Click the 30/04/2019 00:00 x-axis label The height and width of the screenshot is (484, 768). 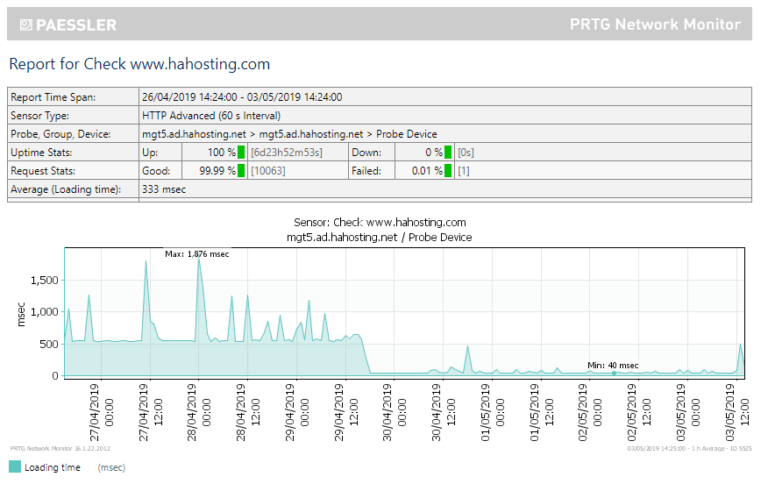[394, 412]
